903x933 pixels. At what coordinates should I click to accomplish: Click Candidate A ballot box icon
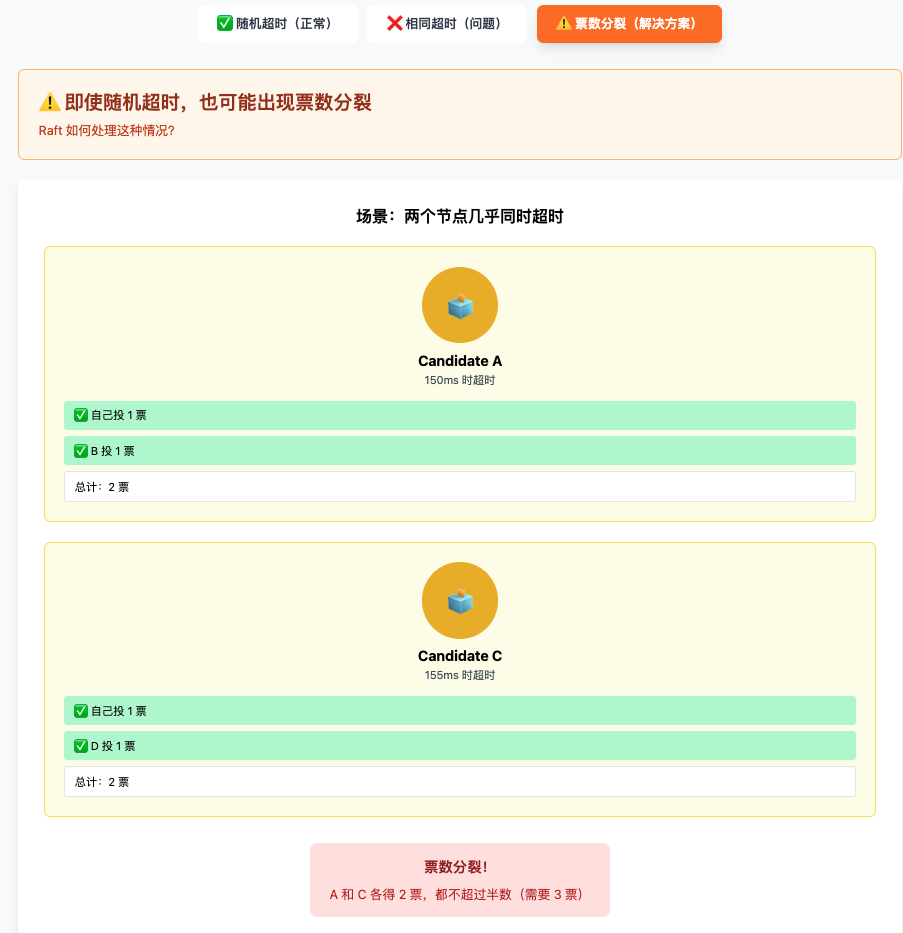[x=460, y=306]
